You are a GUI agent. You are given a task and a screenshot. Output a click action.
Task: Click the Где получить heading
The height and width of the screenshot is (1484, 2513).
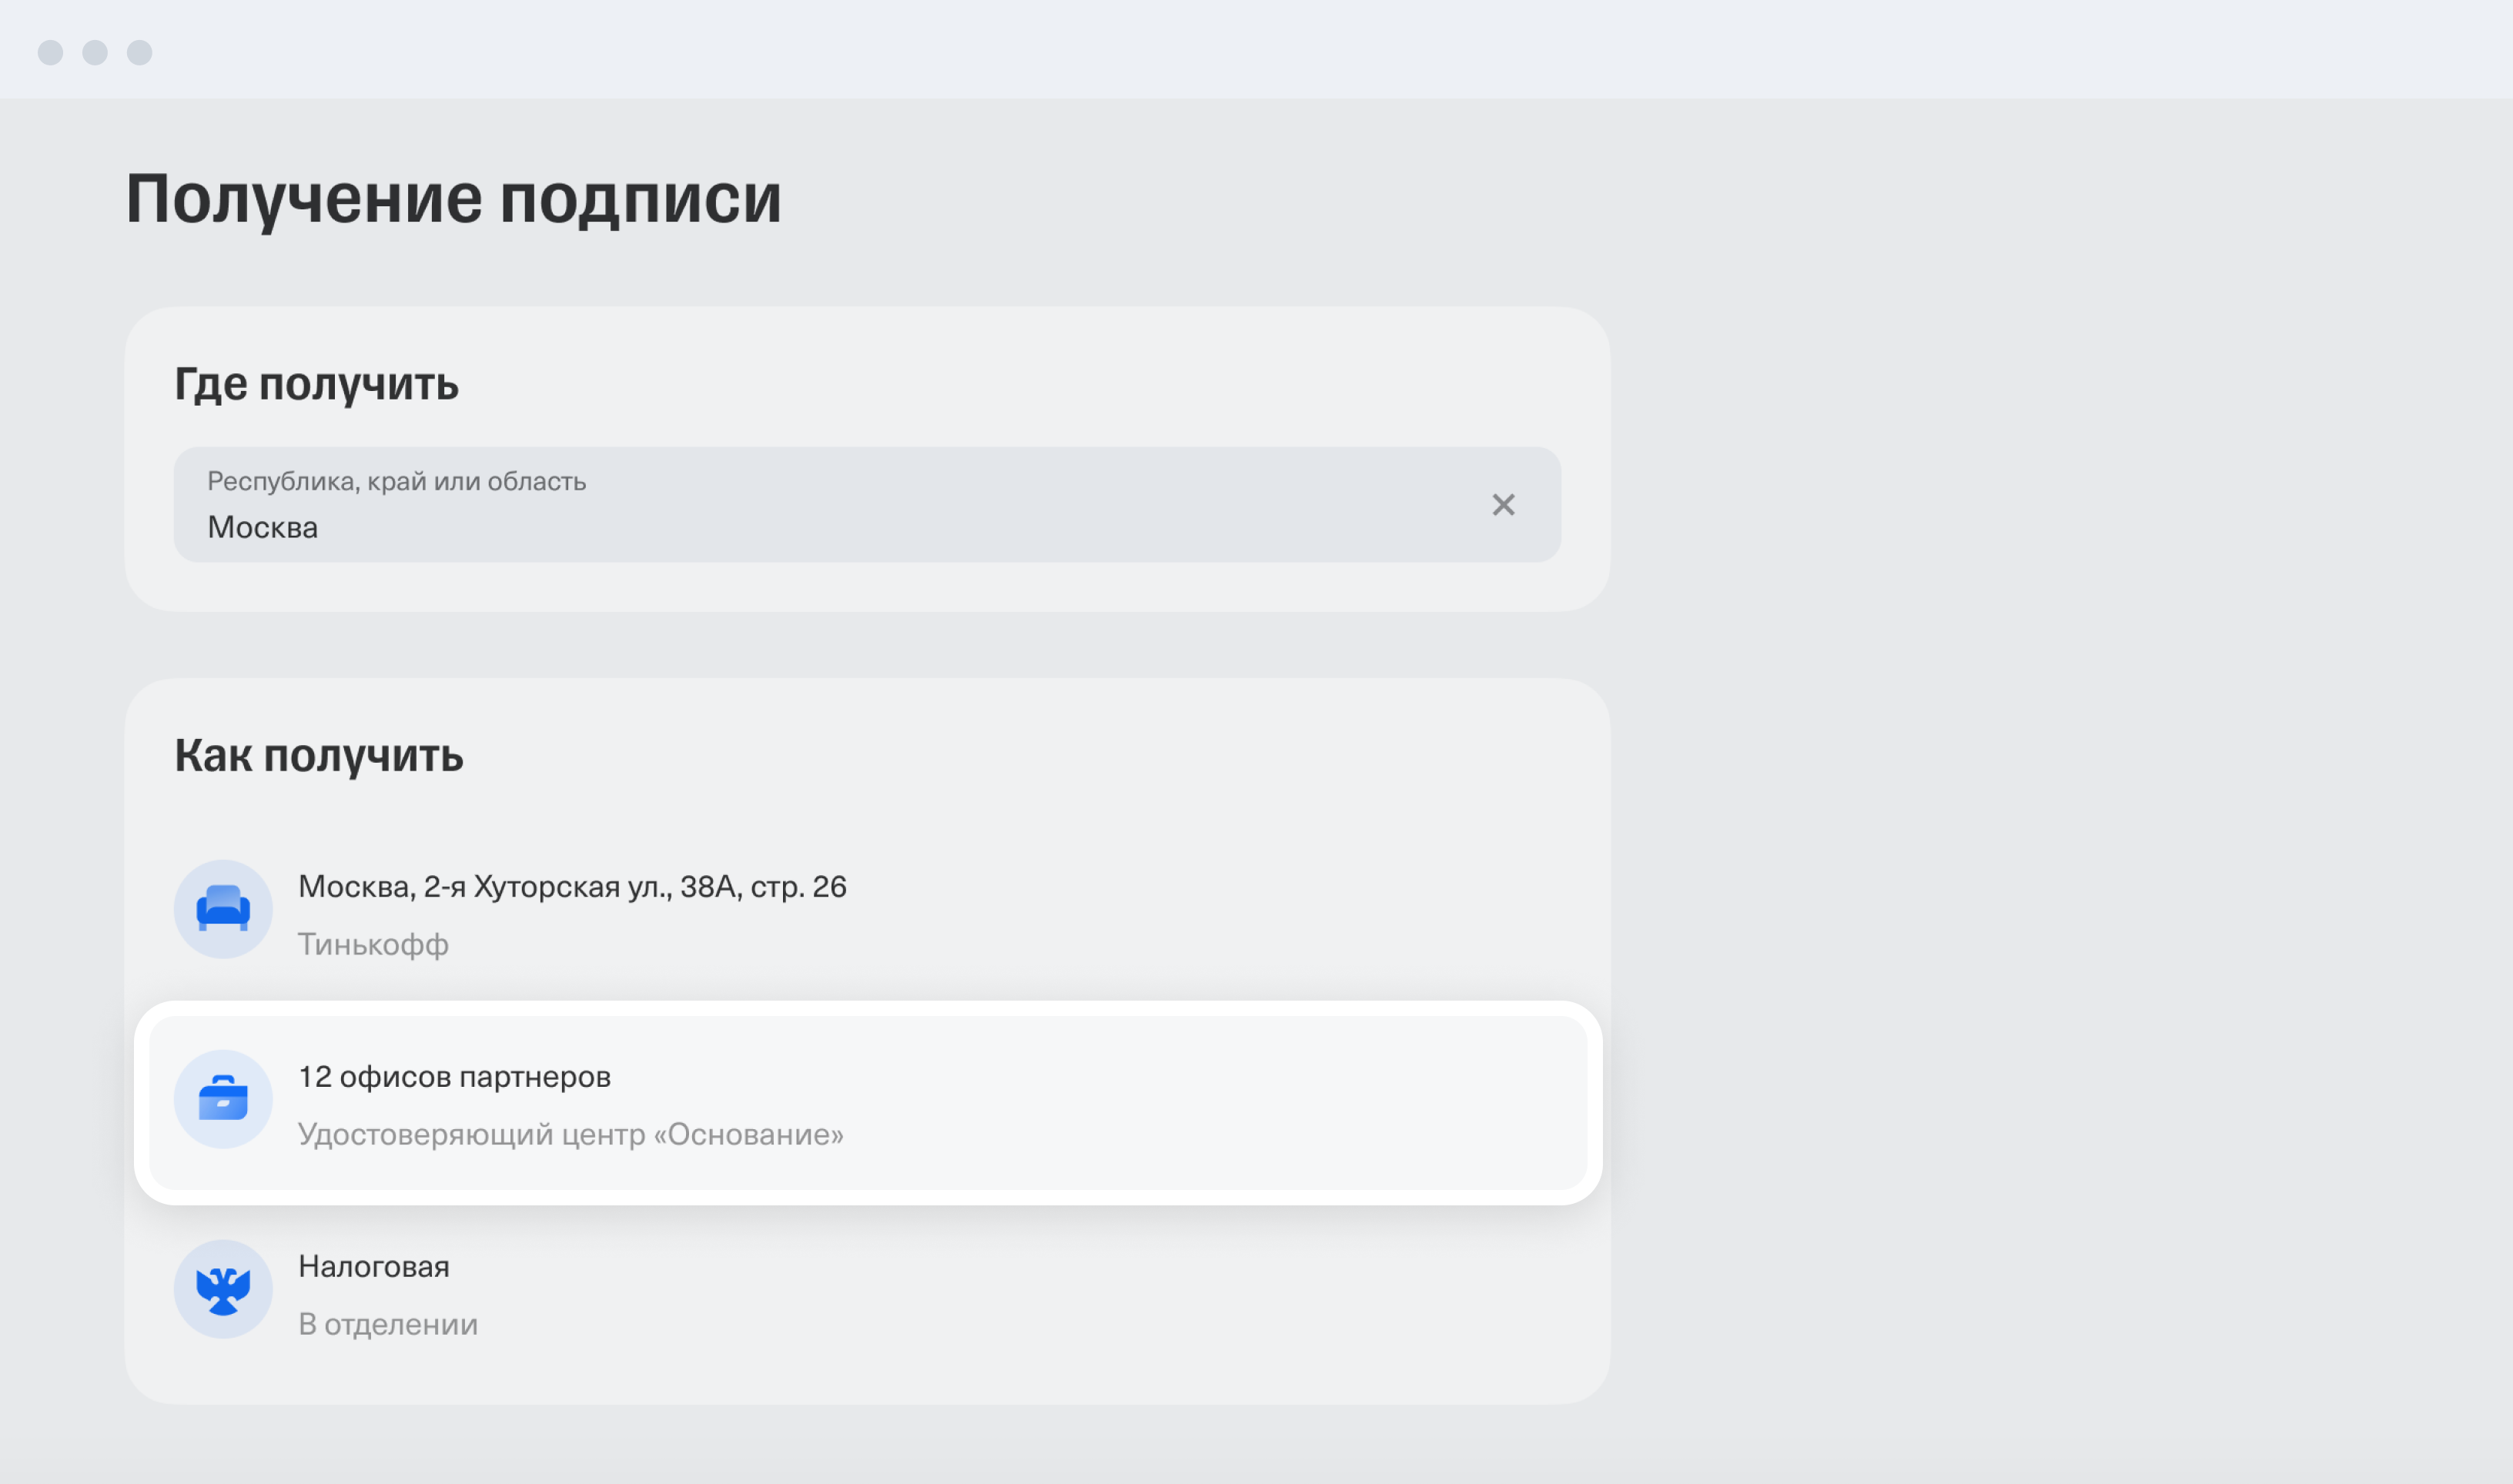pyautogui.click(x=316, y=384)
